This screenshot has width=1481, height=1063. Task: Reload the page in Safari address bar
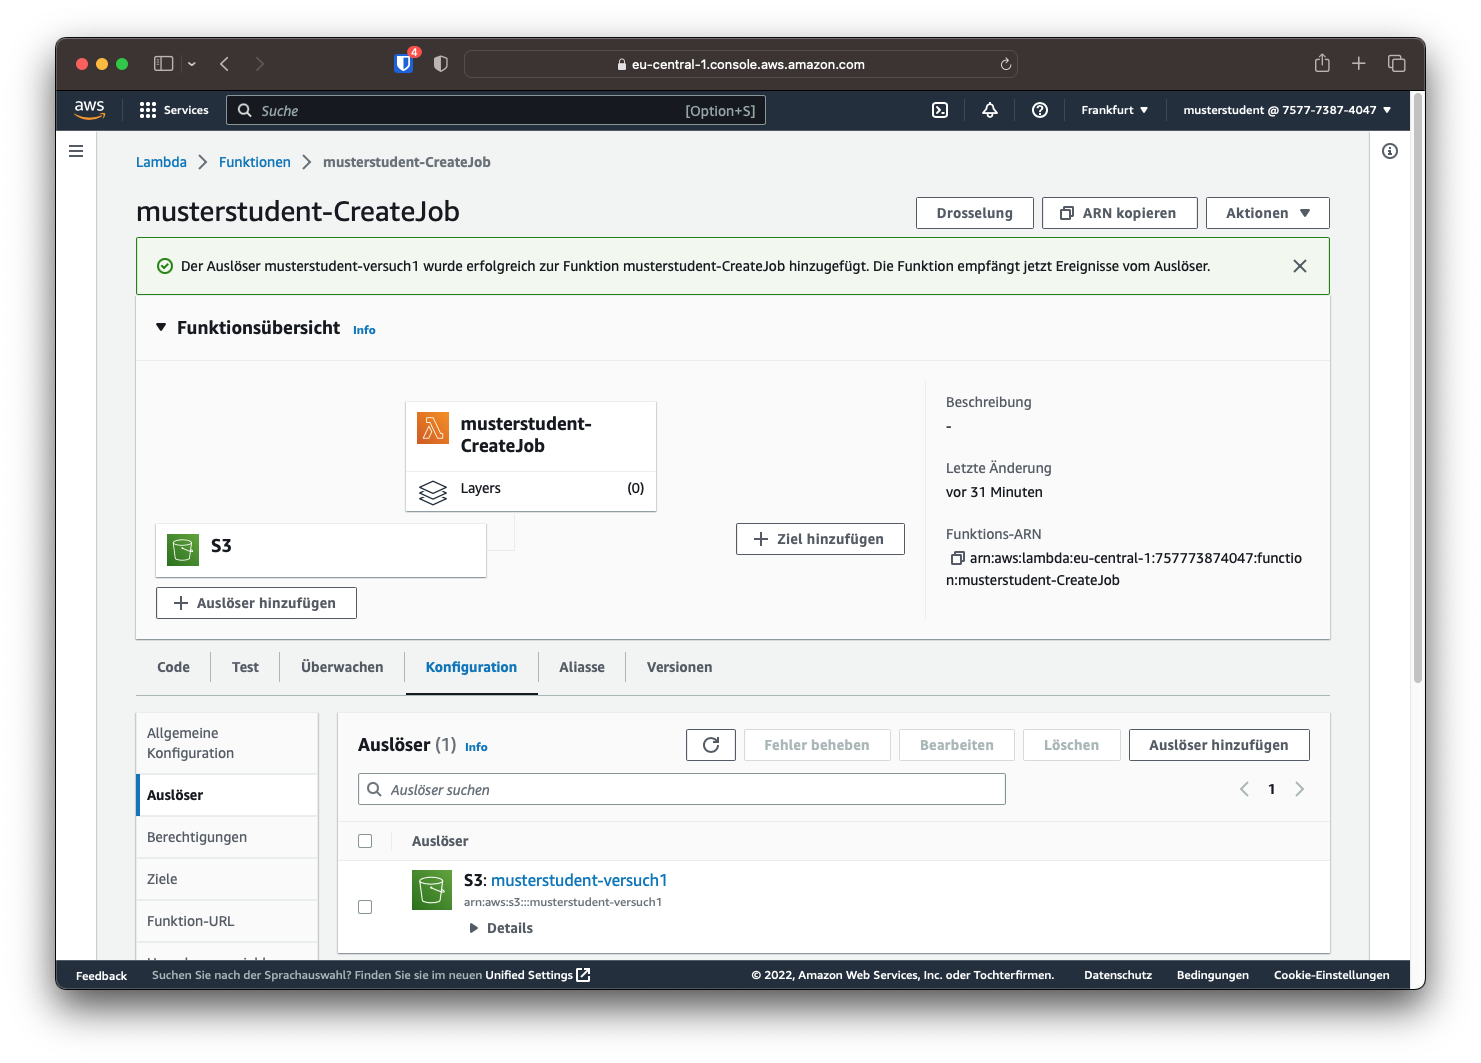tap(1006, 64)
